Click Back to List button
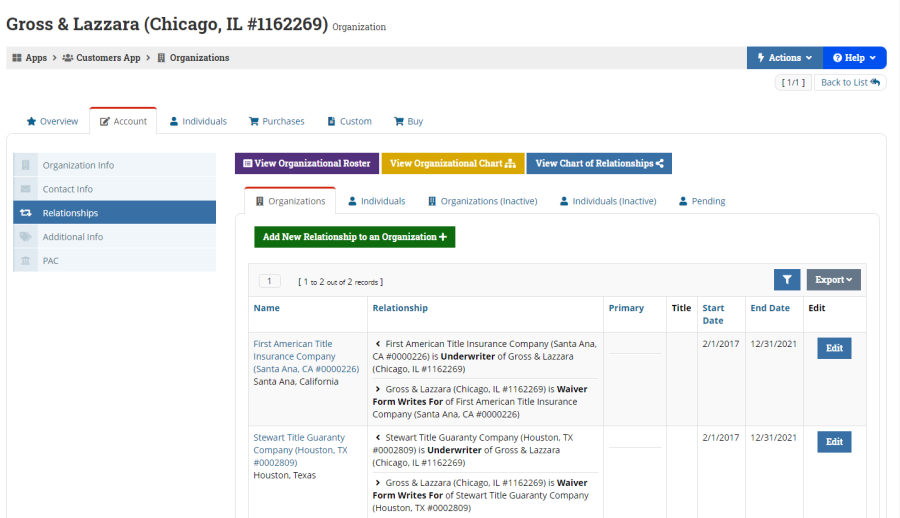Image resolution: width=900 pixels, height=518 pixels. coord(850,82)
